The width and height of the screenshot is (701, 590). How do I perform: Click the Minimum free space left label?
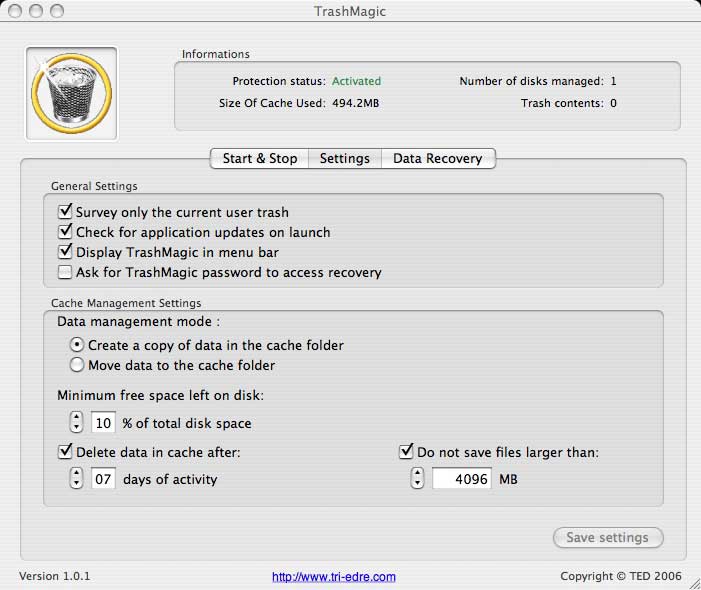160,395
